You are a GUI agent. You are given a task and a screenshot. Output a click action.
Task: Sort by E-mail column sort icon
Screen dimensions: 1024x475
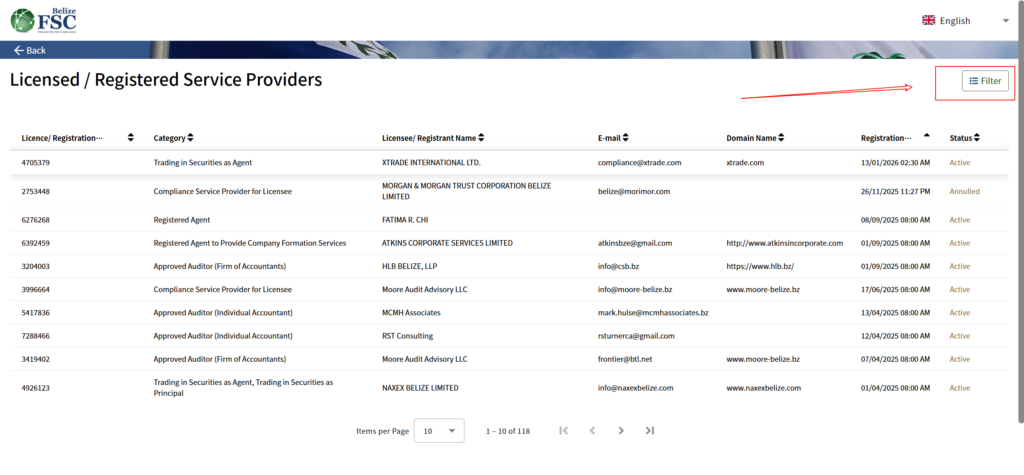(625, 137)
